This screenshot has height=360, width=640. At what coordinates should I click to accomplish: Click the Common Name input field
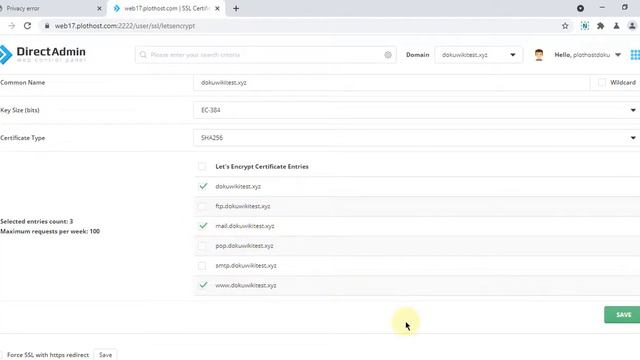point(391,82)
